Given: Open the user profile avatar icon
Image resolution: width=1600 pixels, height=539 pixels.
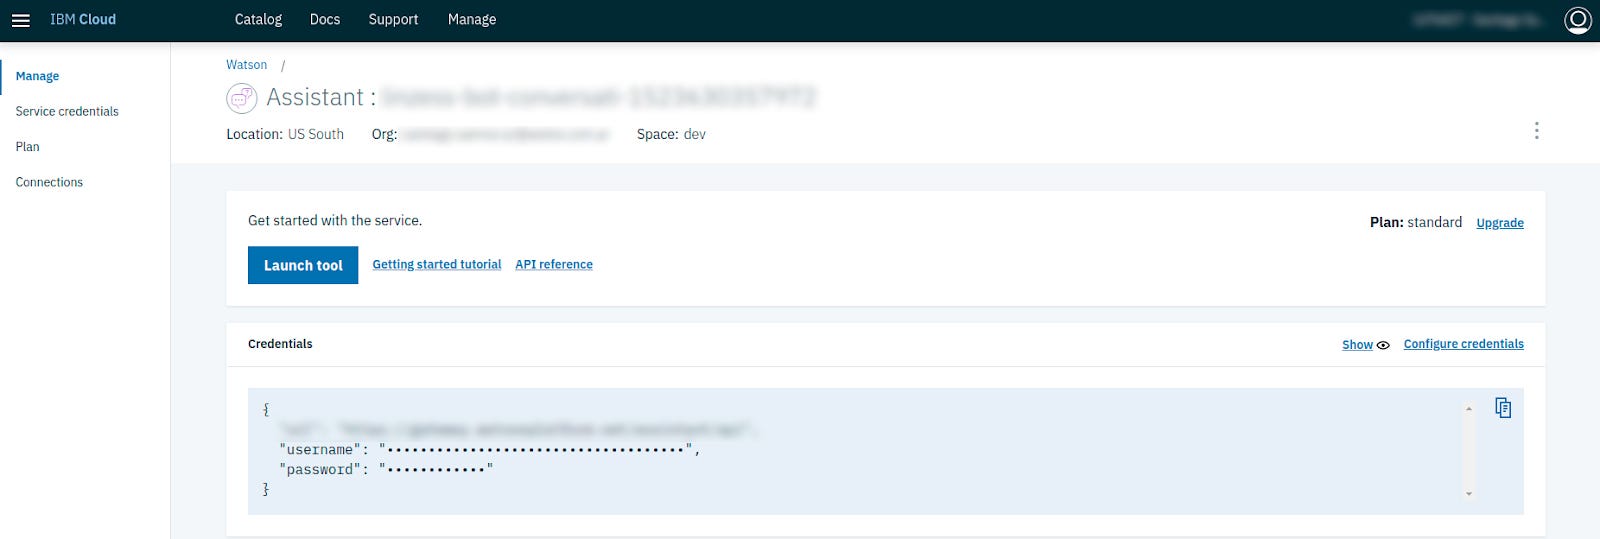Looking at the screenshot, I should [1578, 20].
